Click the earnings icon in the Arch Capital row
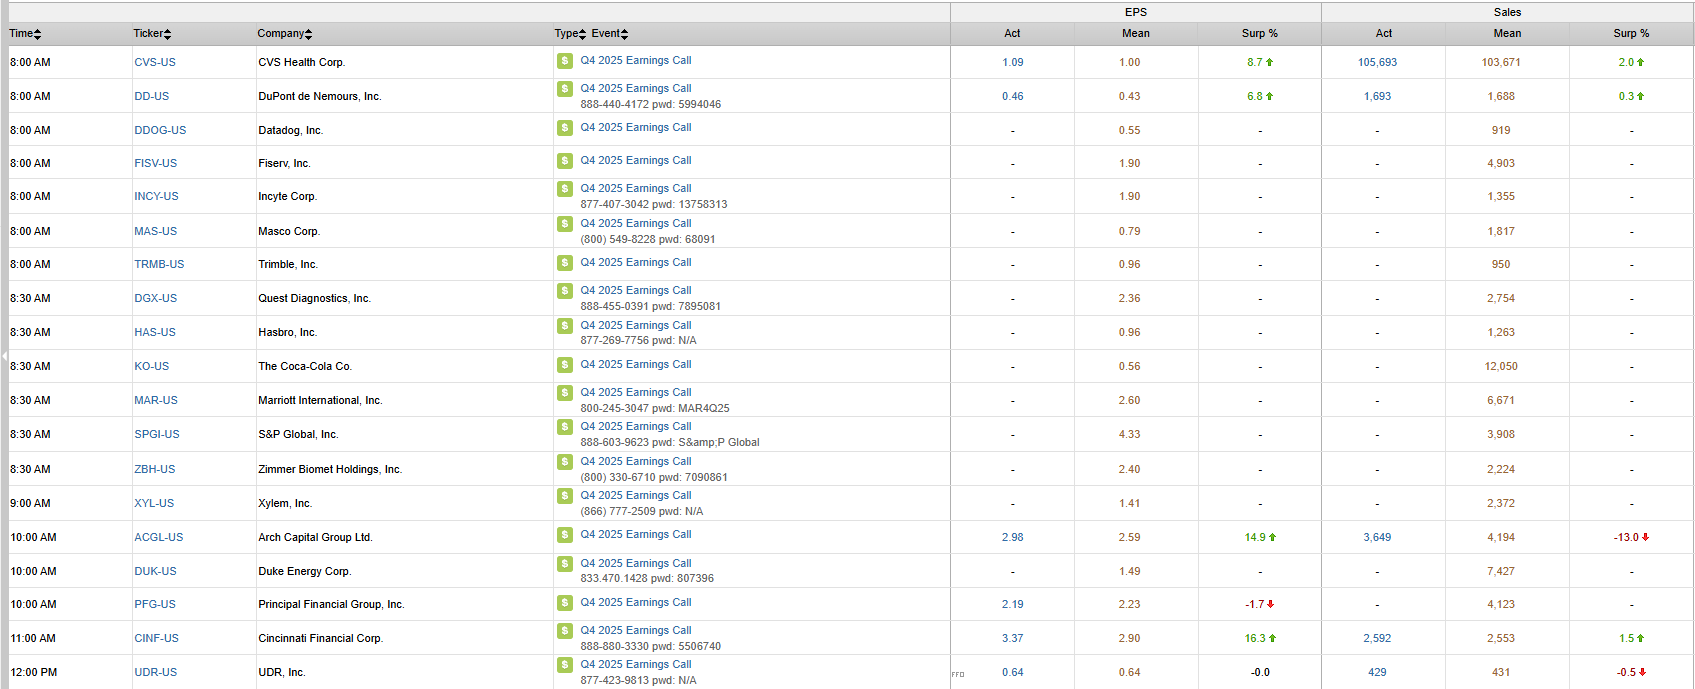 (565, 535)
